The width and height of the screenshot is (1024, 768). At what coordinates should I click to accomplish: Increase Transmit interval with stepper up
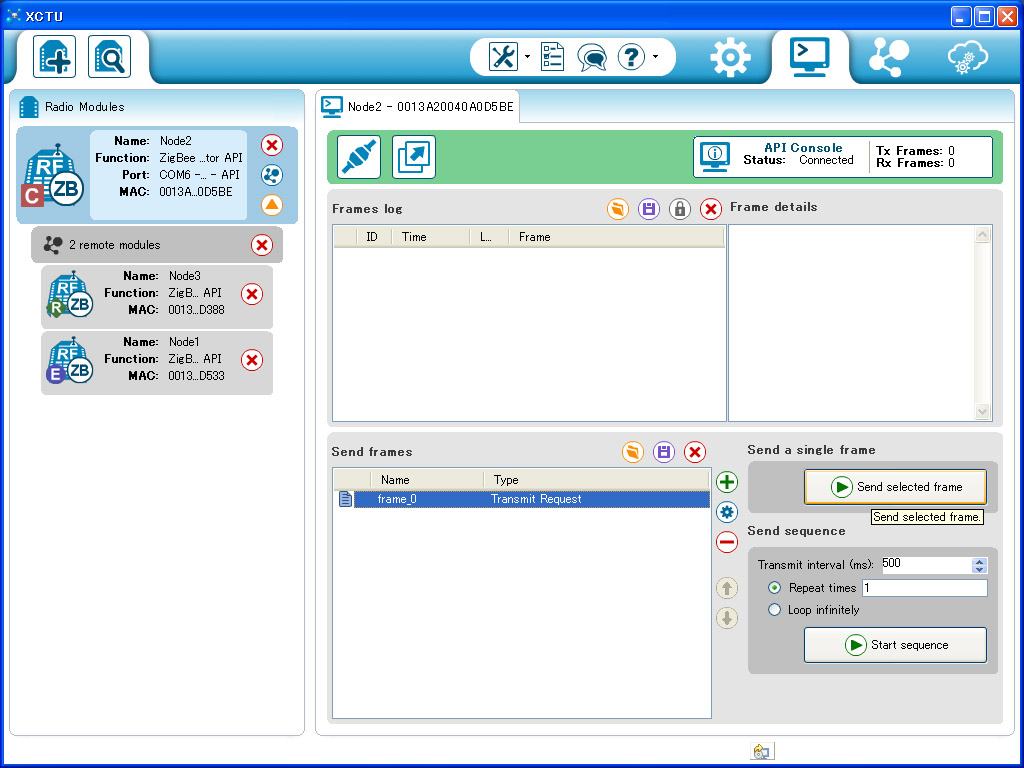pyautogui.click(x=979, y=562)
